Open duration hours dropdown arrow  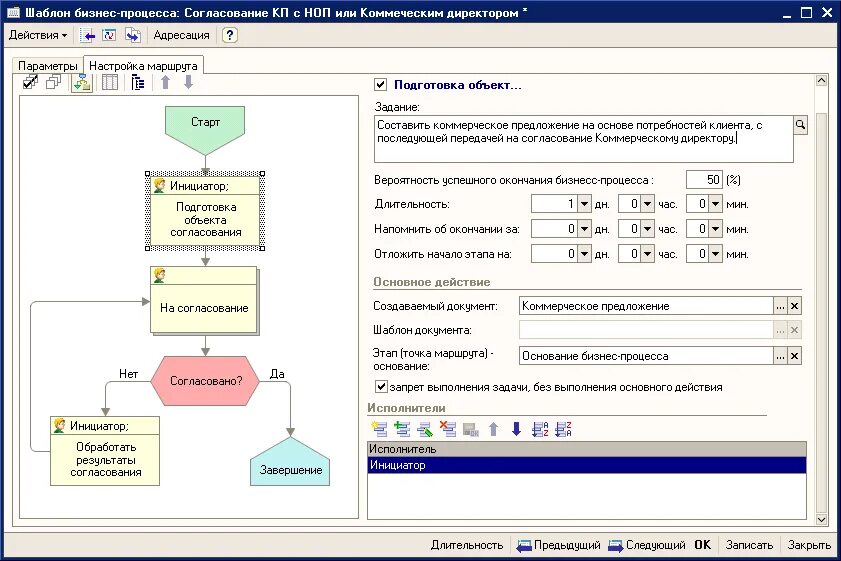pyautogui.click(x=647, y=204)
